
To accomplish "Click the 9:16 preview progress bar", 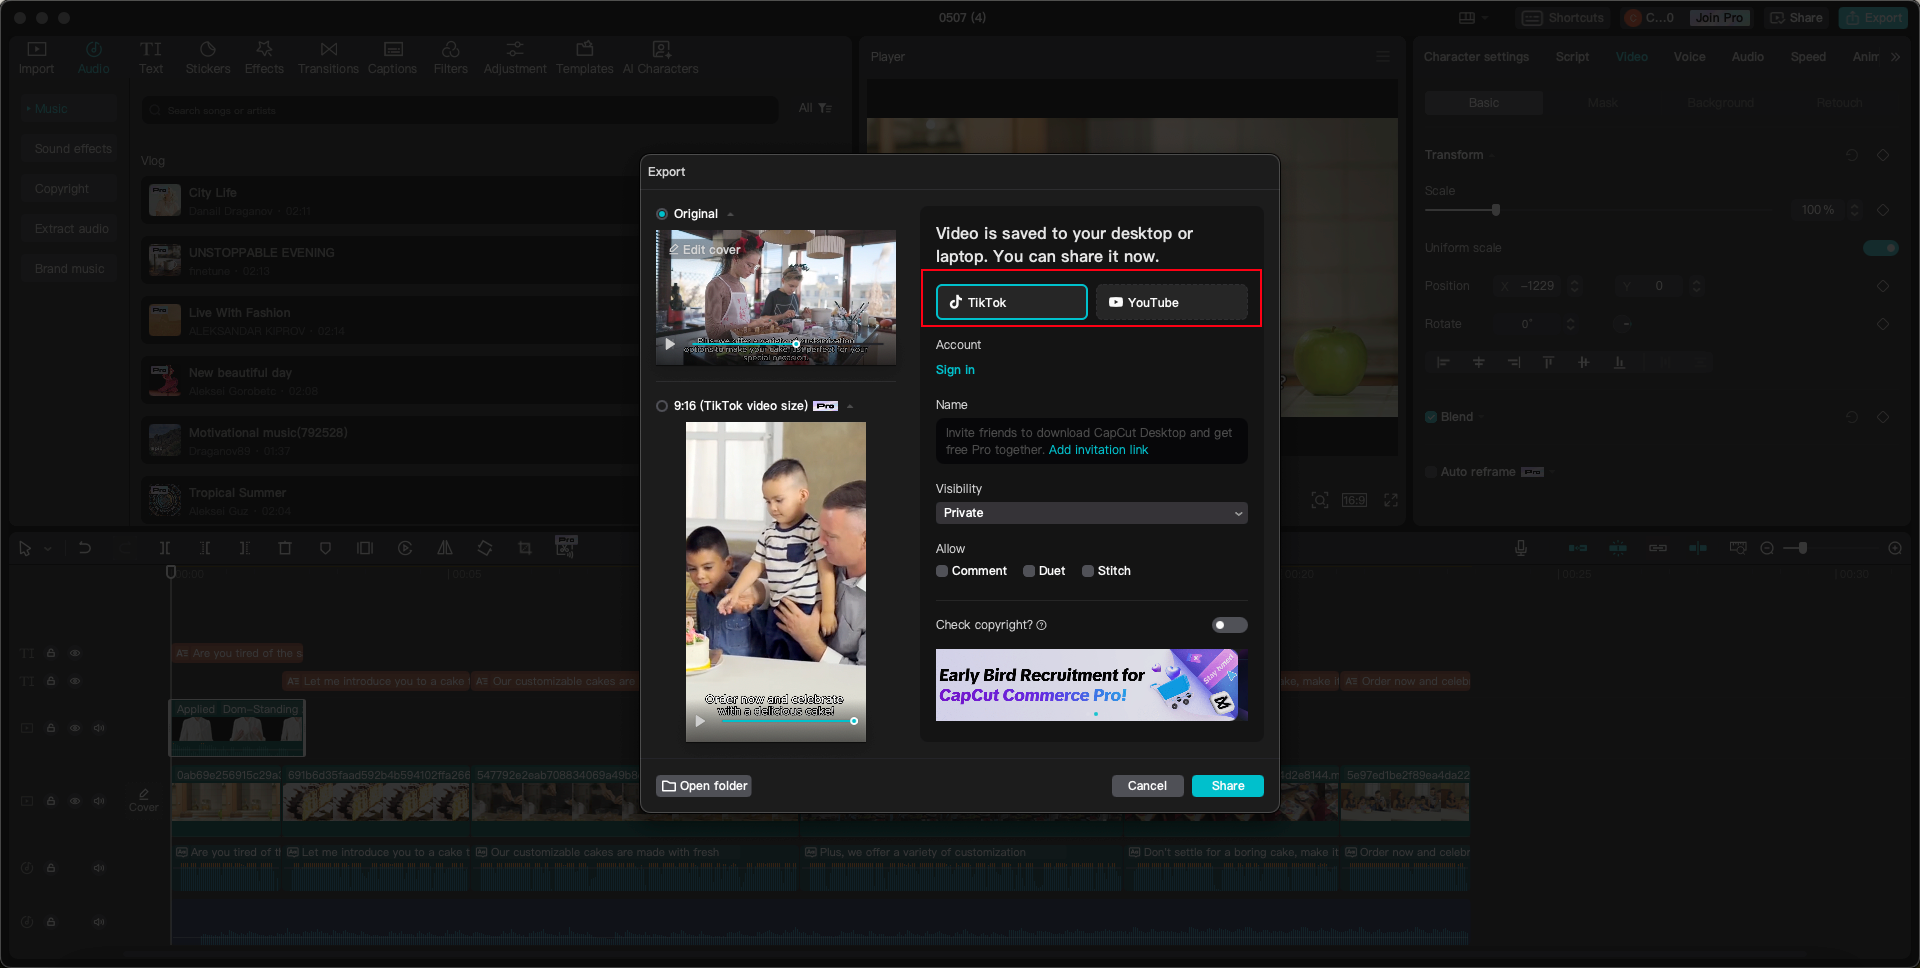I will pos(786,721).
